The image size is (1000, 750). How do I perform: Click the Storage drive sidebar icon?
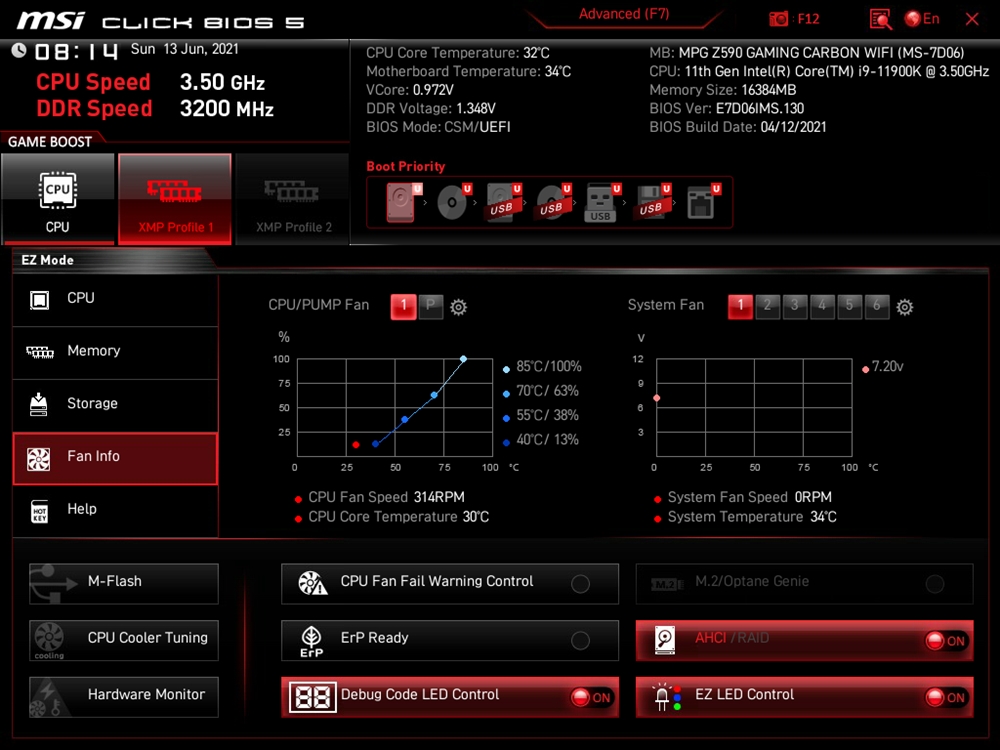pyautogui.click(x=39, y=404)
